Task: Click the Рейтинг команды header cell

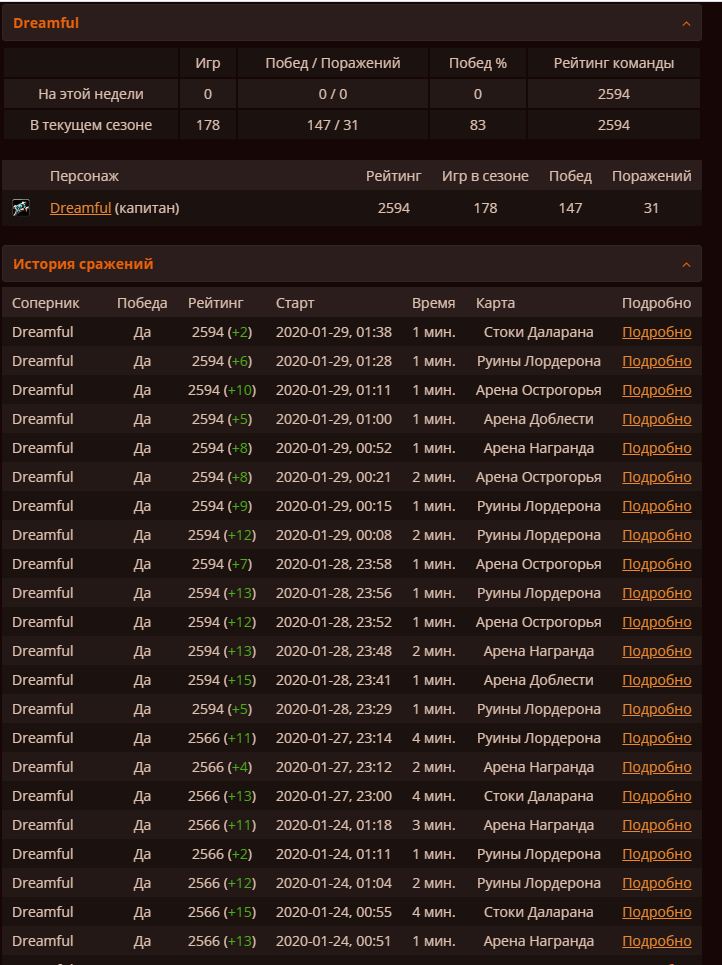Action: click(x=613, y=63)
